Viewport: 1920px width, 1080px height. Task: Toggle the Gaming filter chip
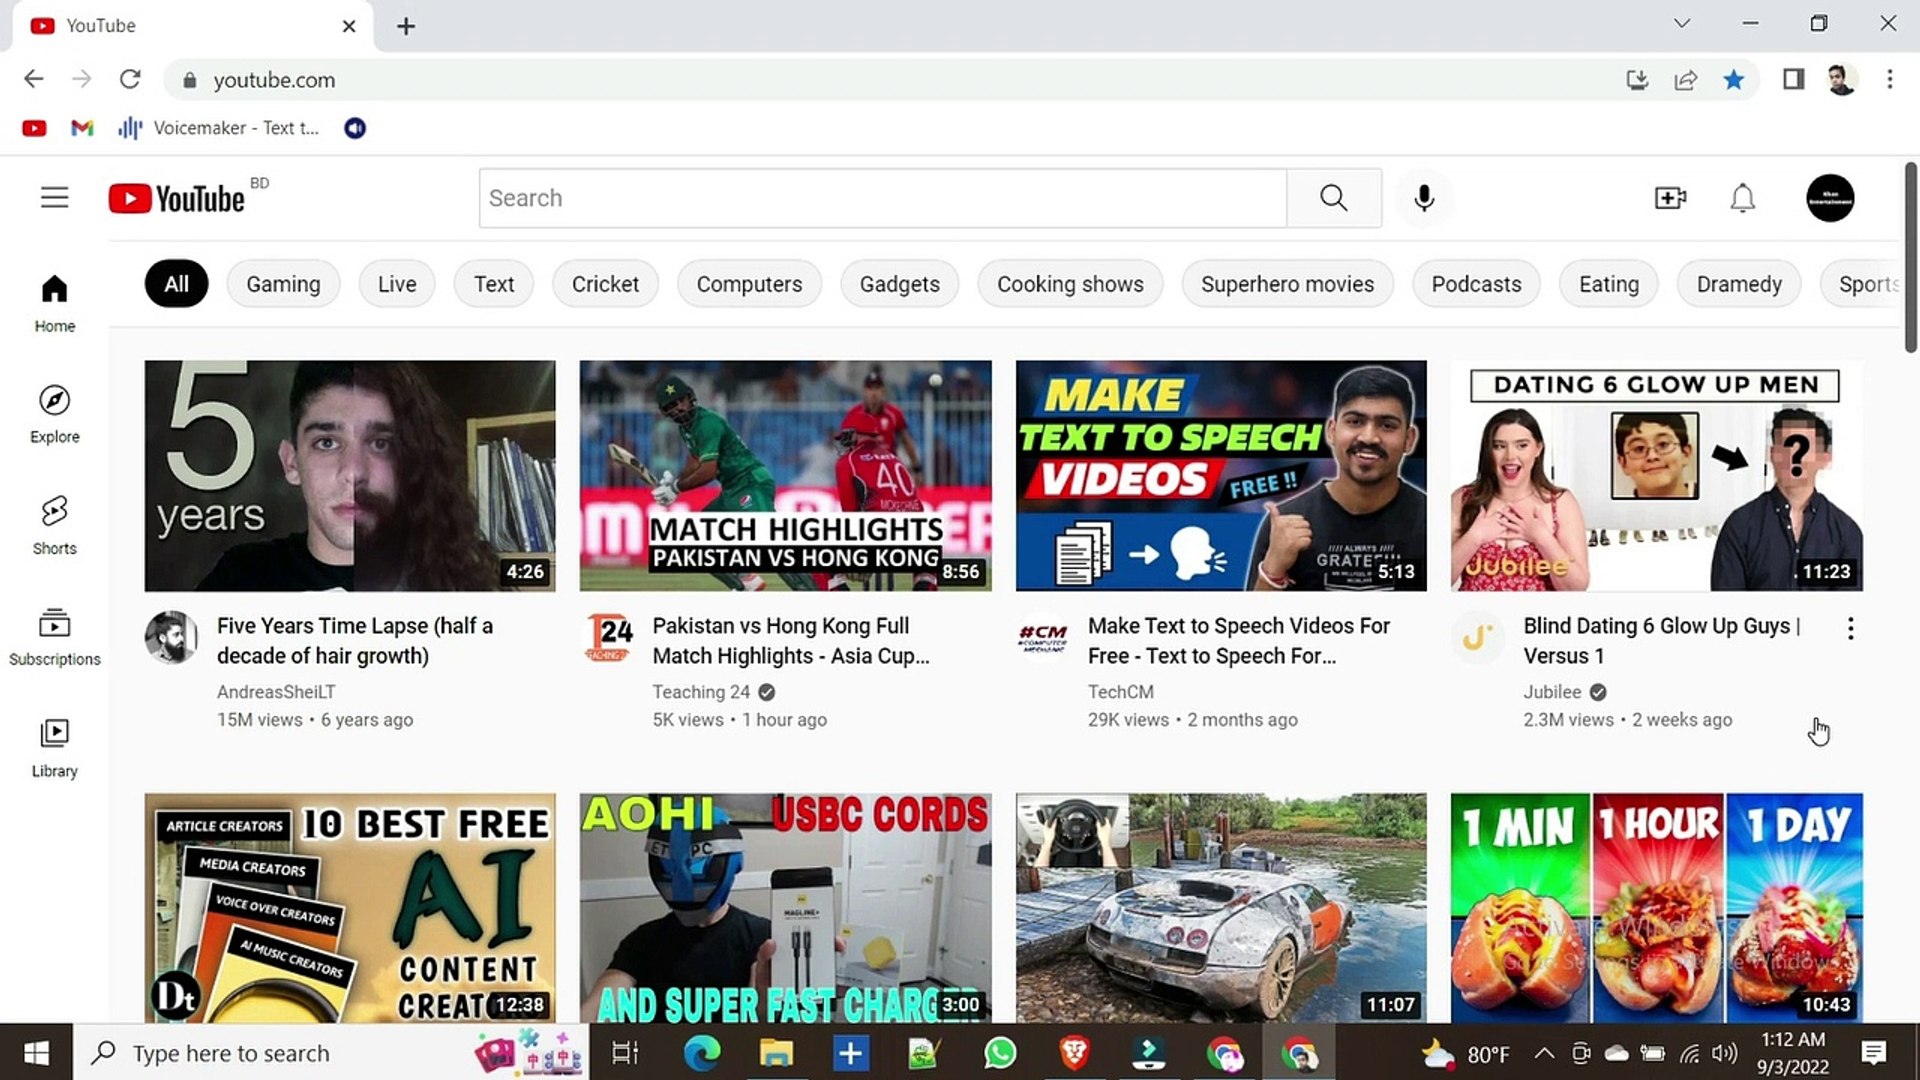pyautogui.click(x=283, y=284)
